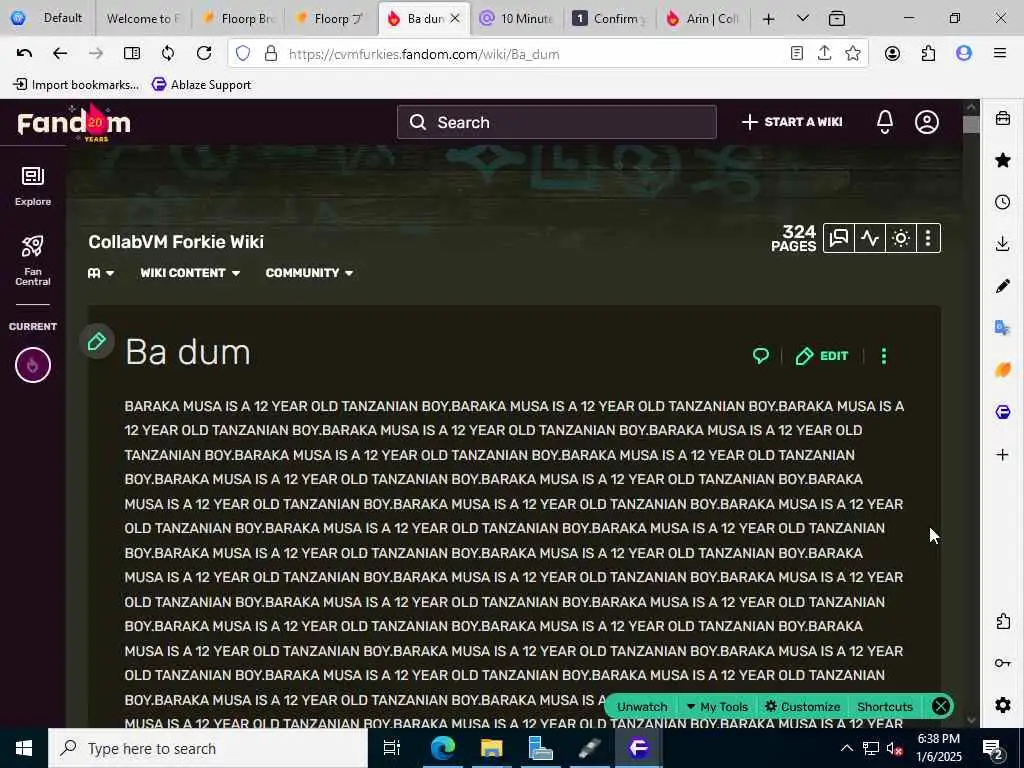Show site security padlock info
1024x768 pixels.
(270, 54)
